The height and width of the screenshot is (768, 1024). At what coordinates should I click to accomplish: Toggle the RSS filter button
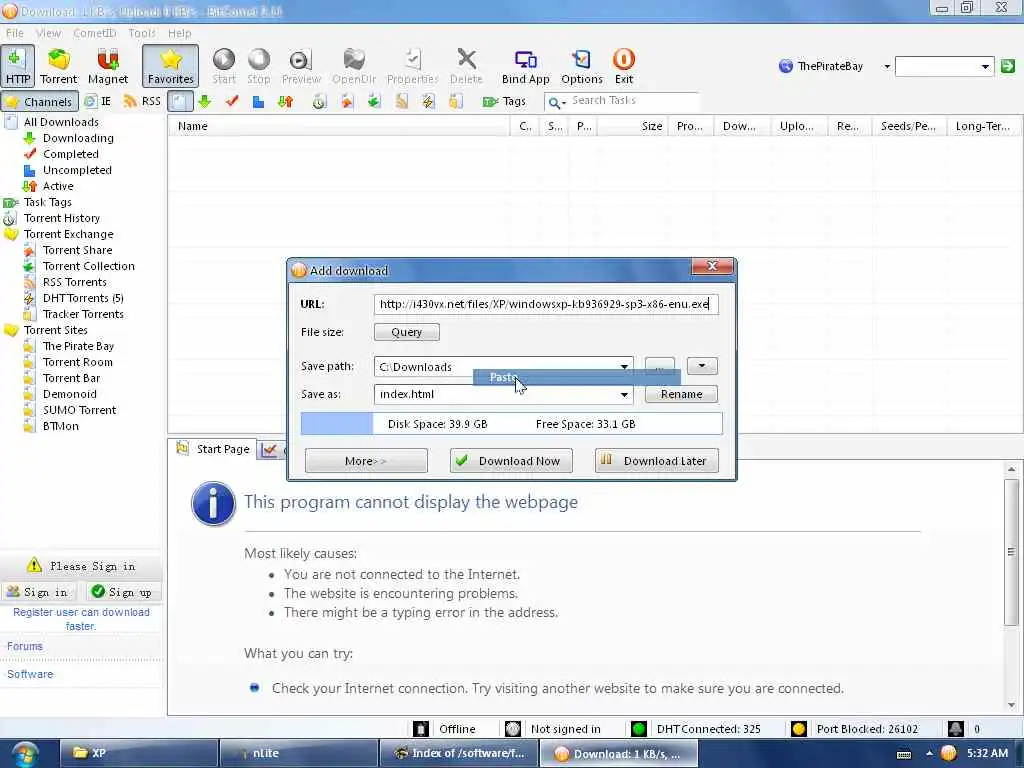pos(142,101)
